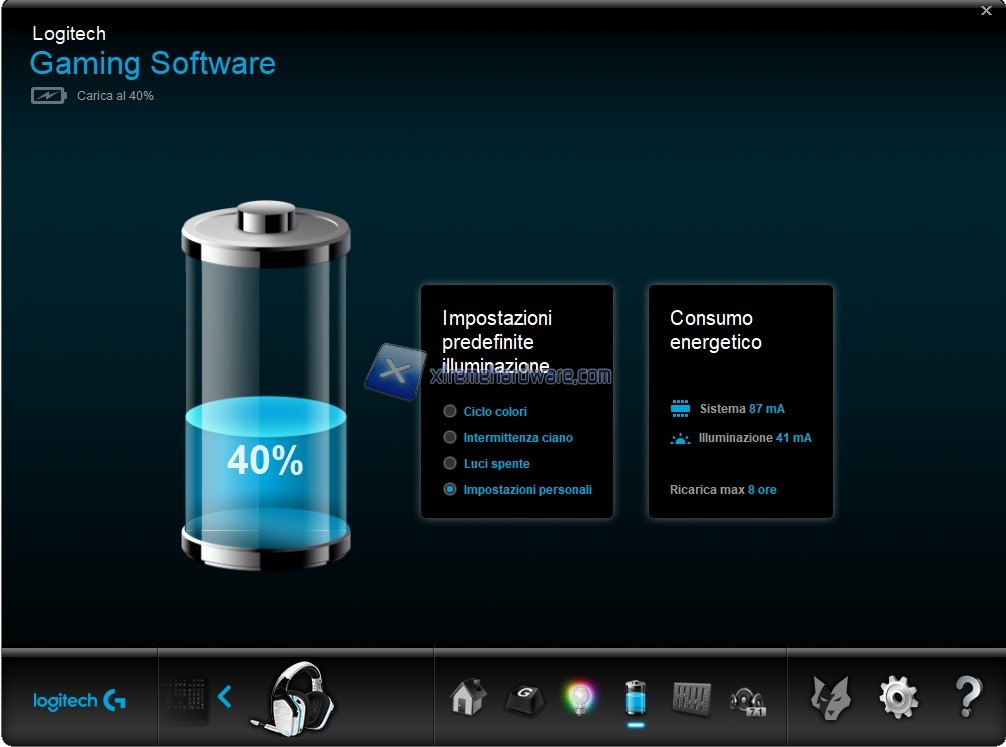The image size is (1006, 747).
Task: Open the lighting color bulb icon
Action: point(579,697)
